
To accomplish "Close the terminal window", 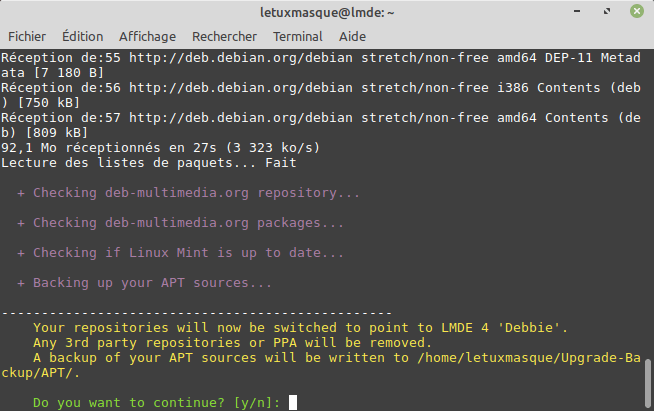I will tap(636, 11).
